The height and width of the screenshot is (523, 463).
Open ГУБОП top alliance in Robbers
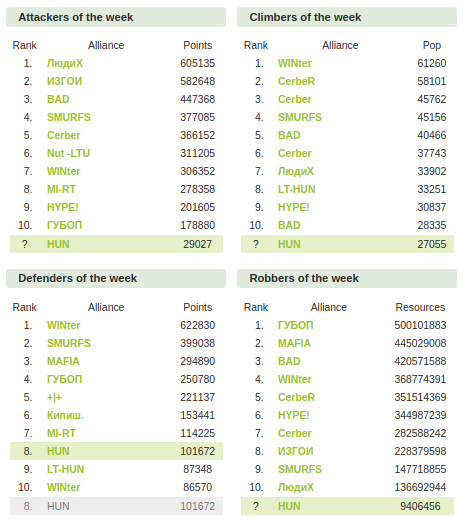296,325
